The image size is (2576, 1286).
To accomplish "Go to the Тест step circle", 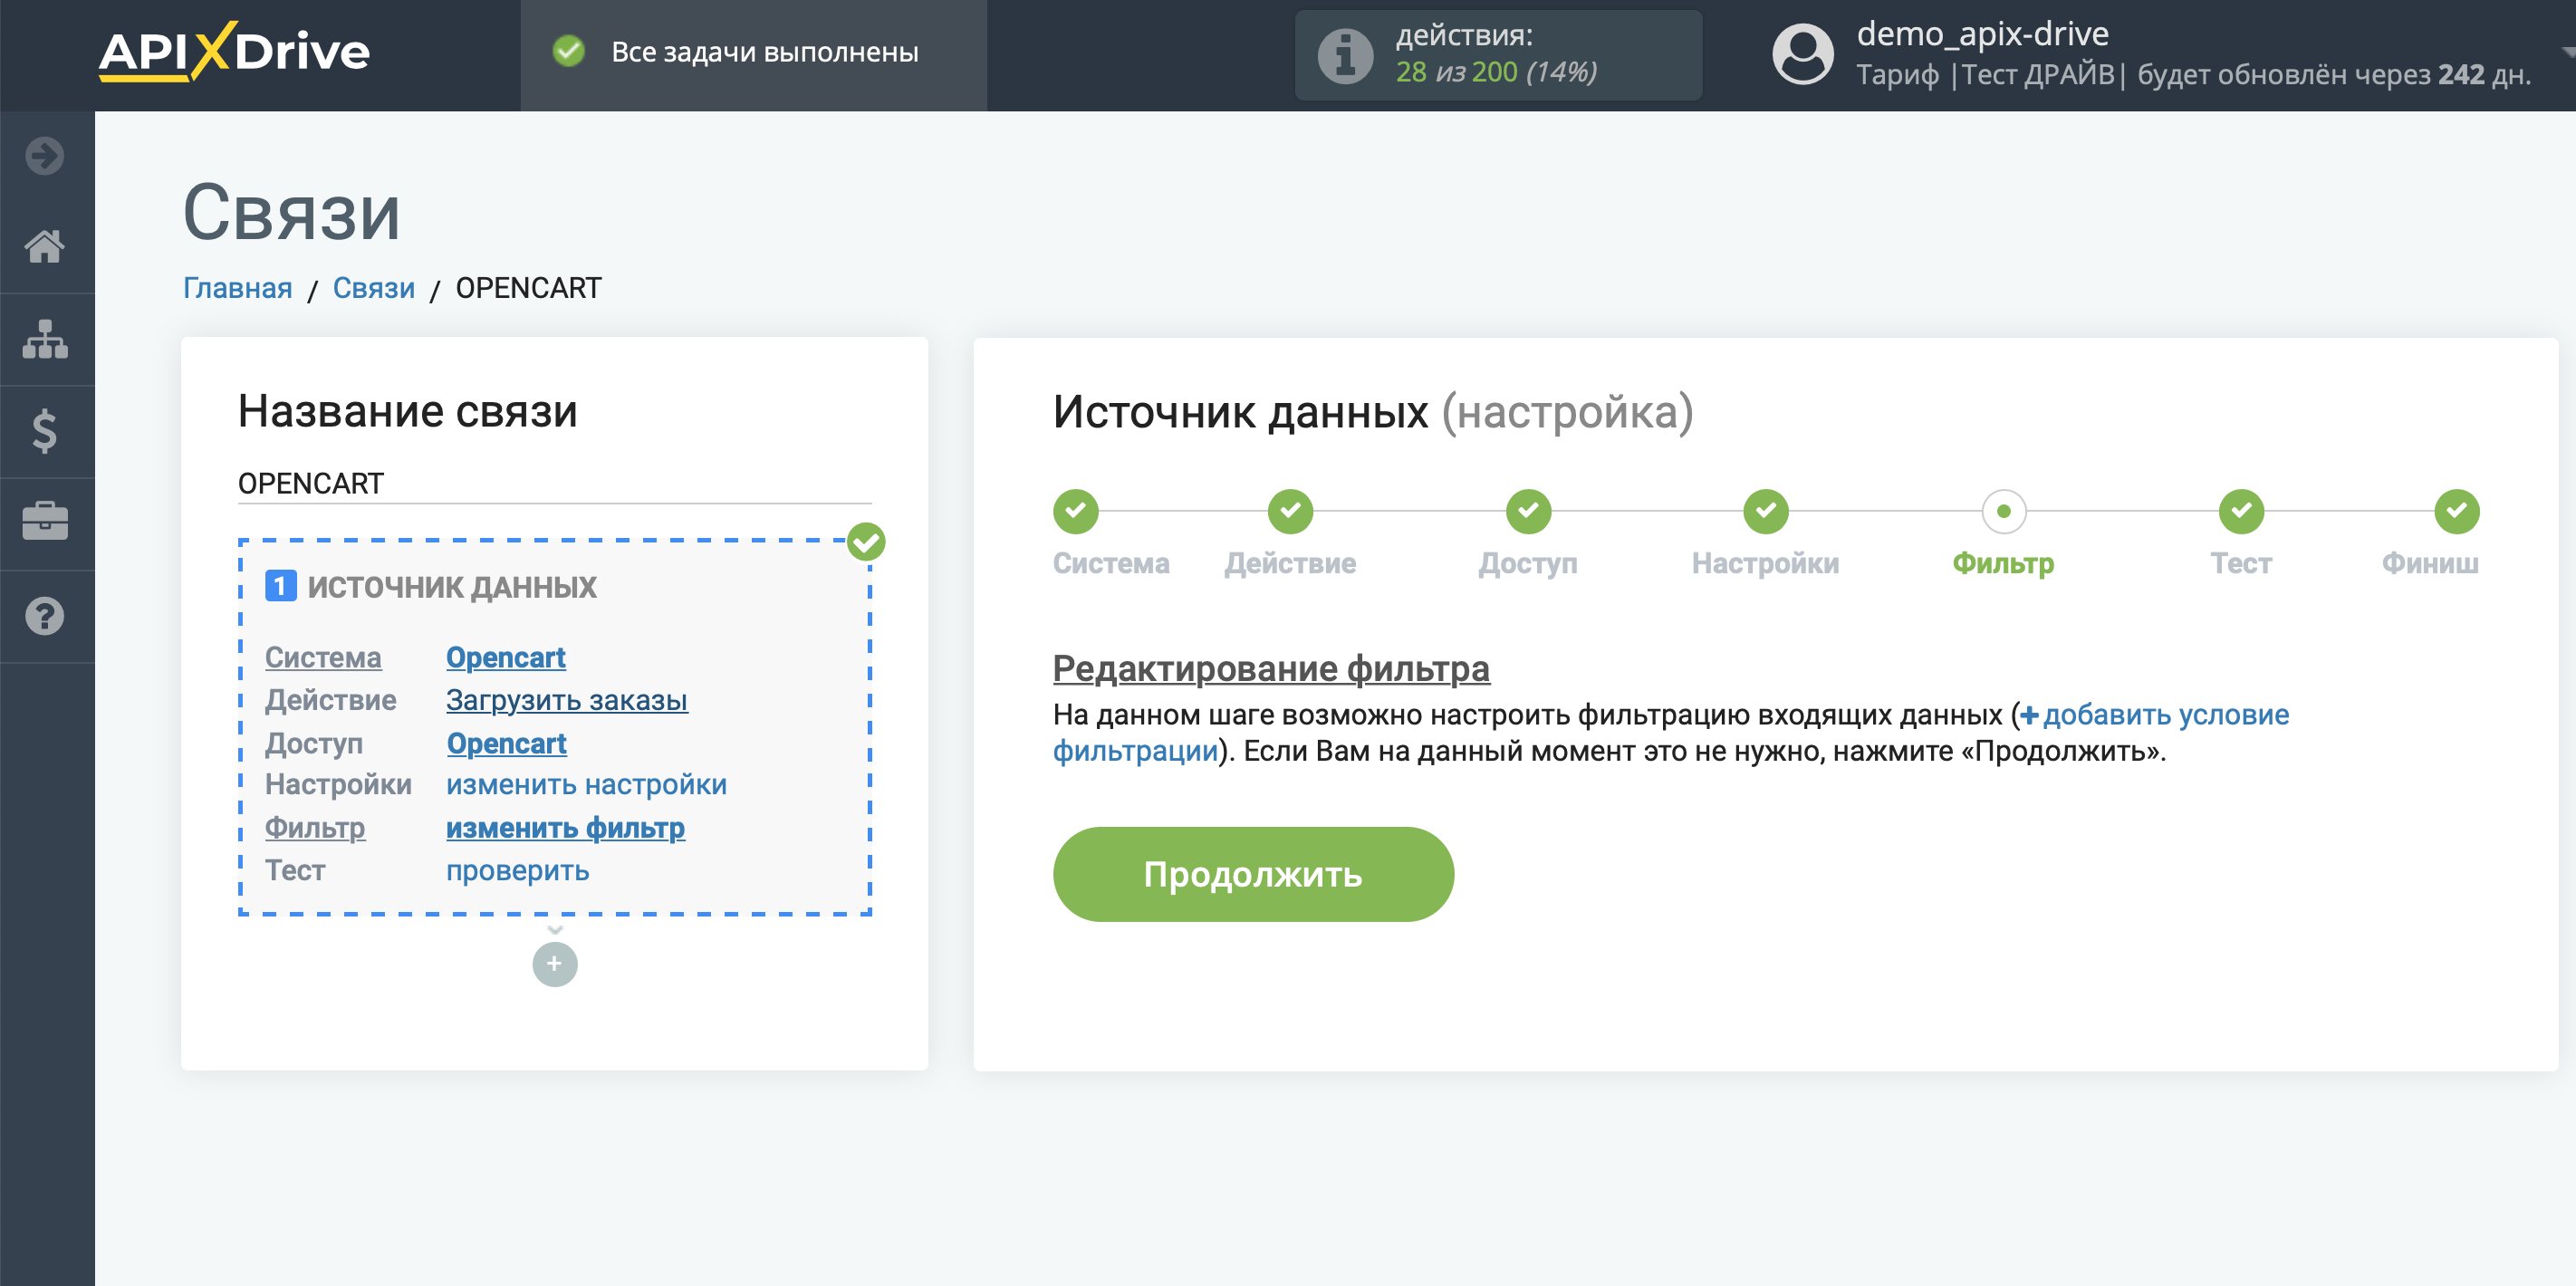I will (x=2241, y=511).
